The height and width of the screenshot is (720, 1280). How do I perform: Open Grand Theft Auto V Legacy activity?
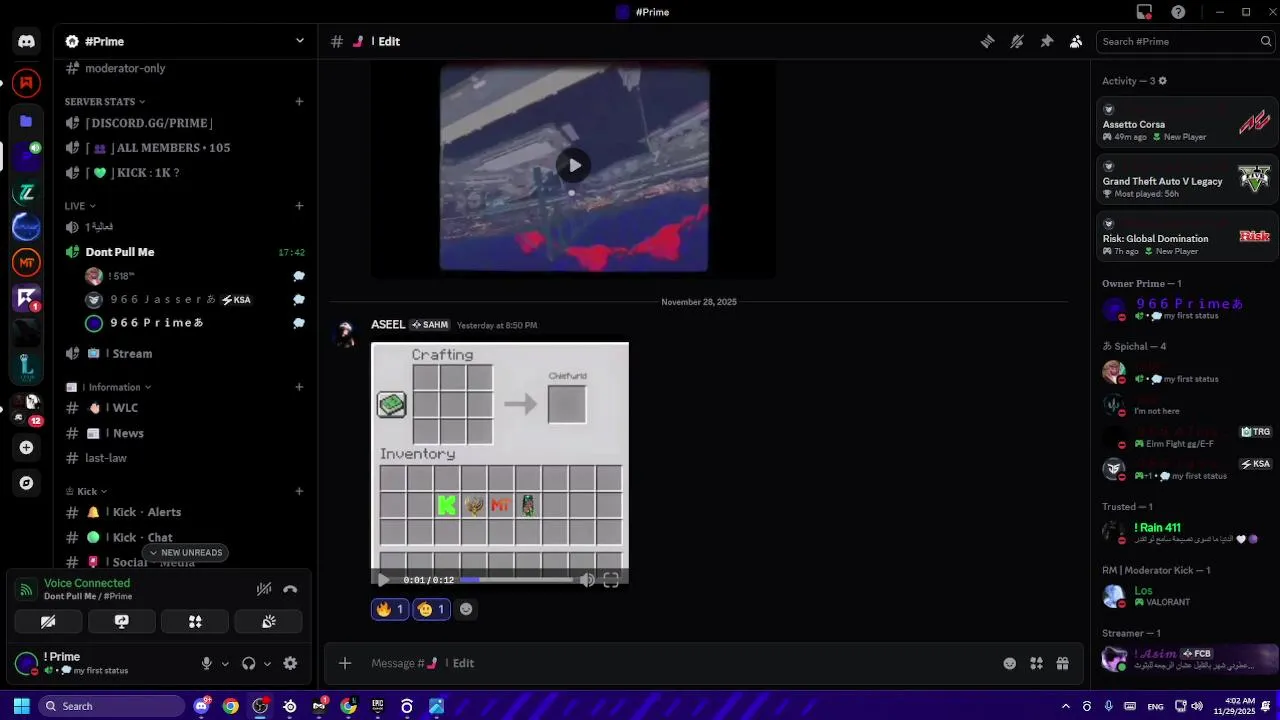point(1185,181)
